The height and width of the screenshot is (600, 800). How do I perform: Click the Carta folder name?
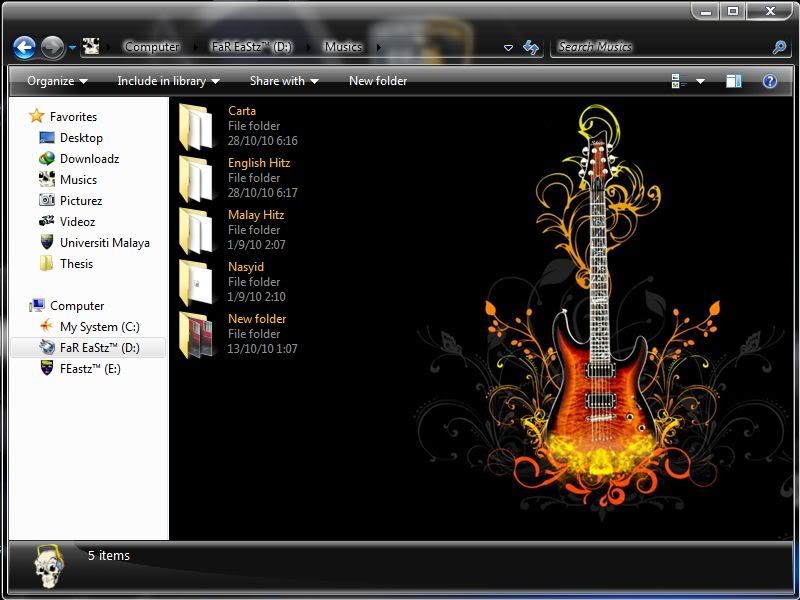point(242,111)
